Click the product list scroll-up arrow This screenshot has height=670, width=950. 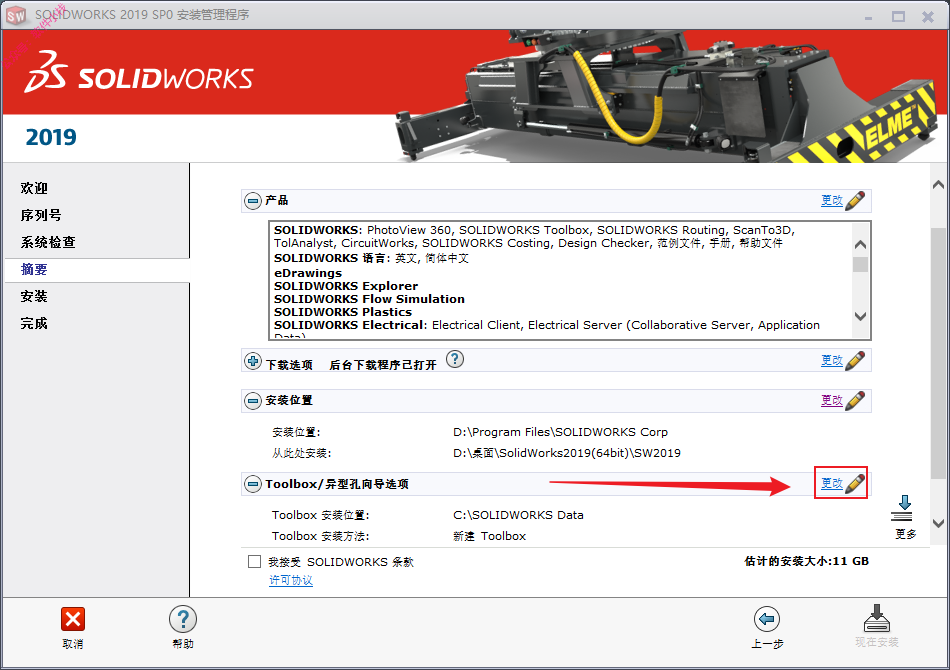pyautogui.click(x=860, y=245)
